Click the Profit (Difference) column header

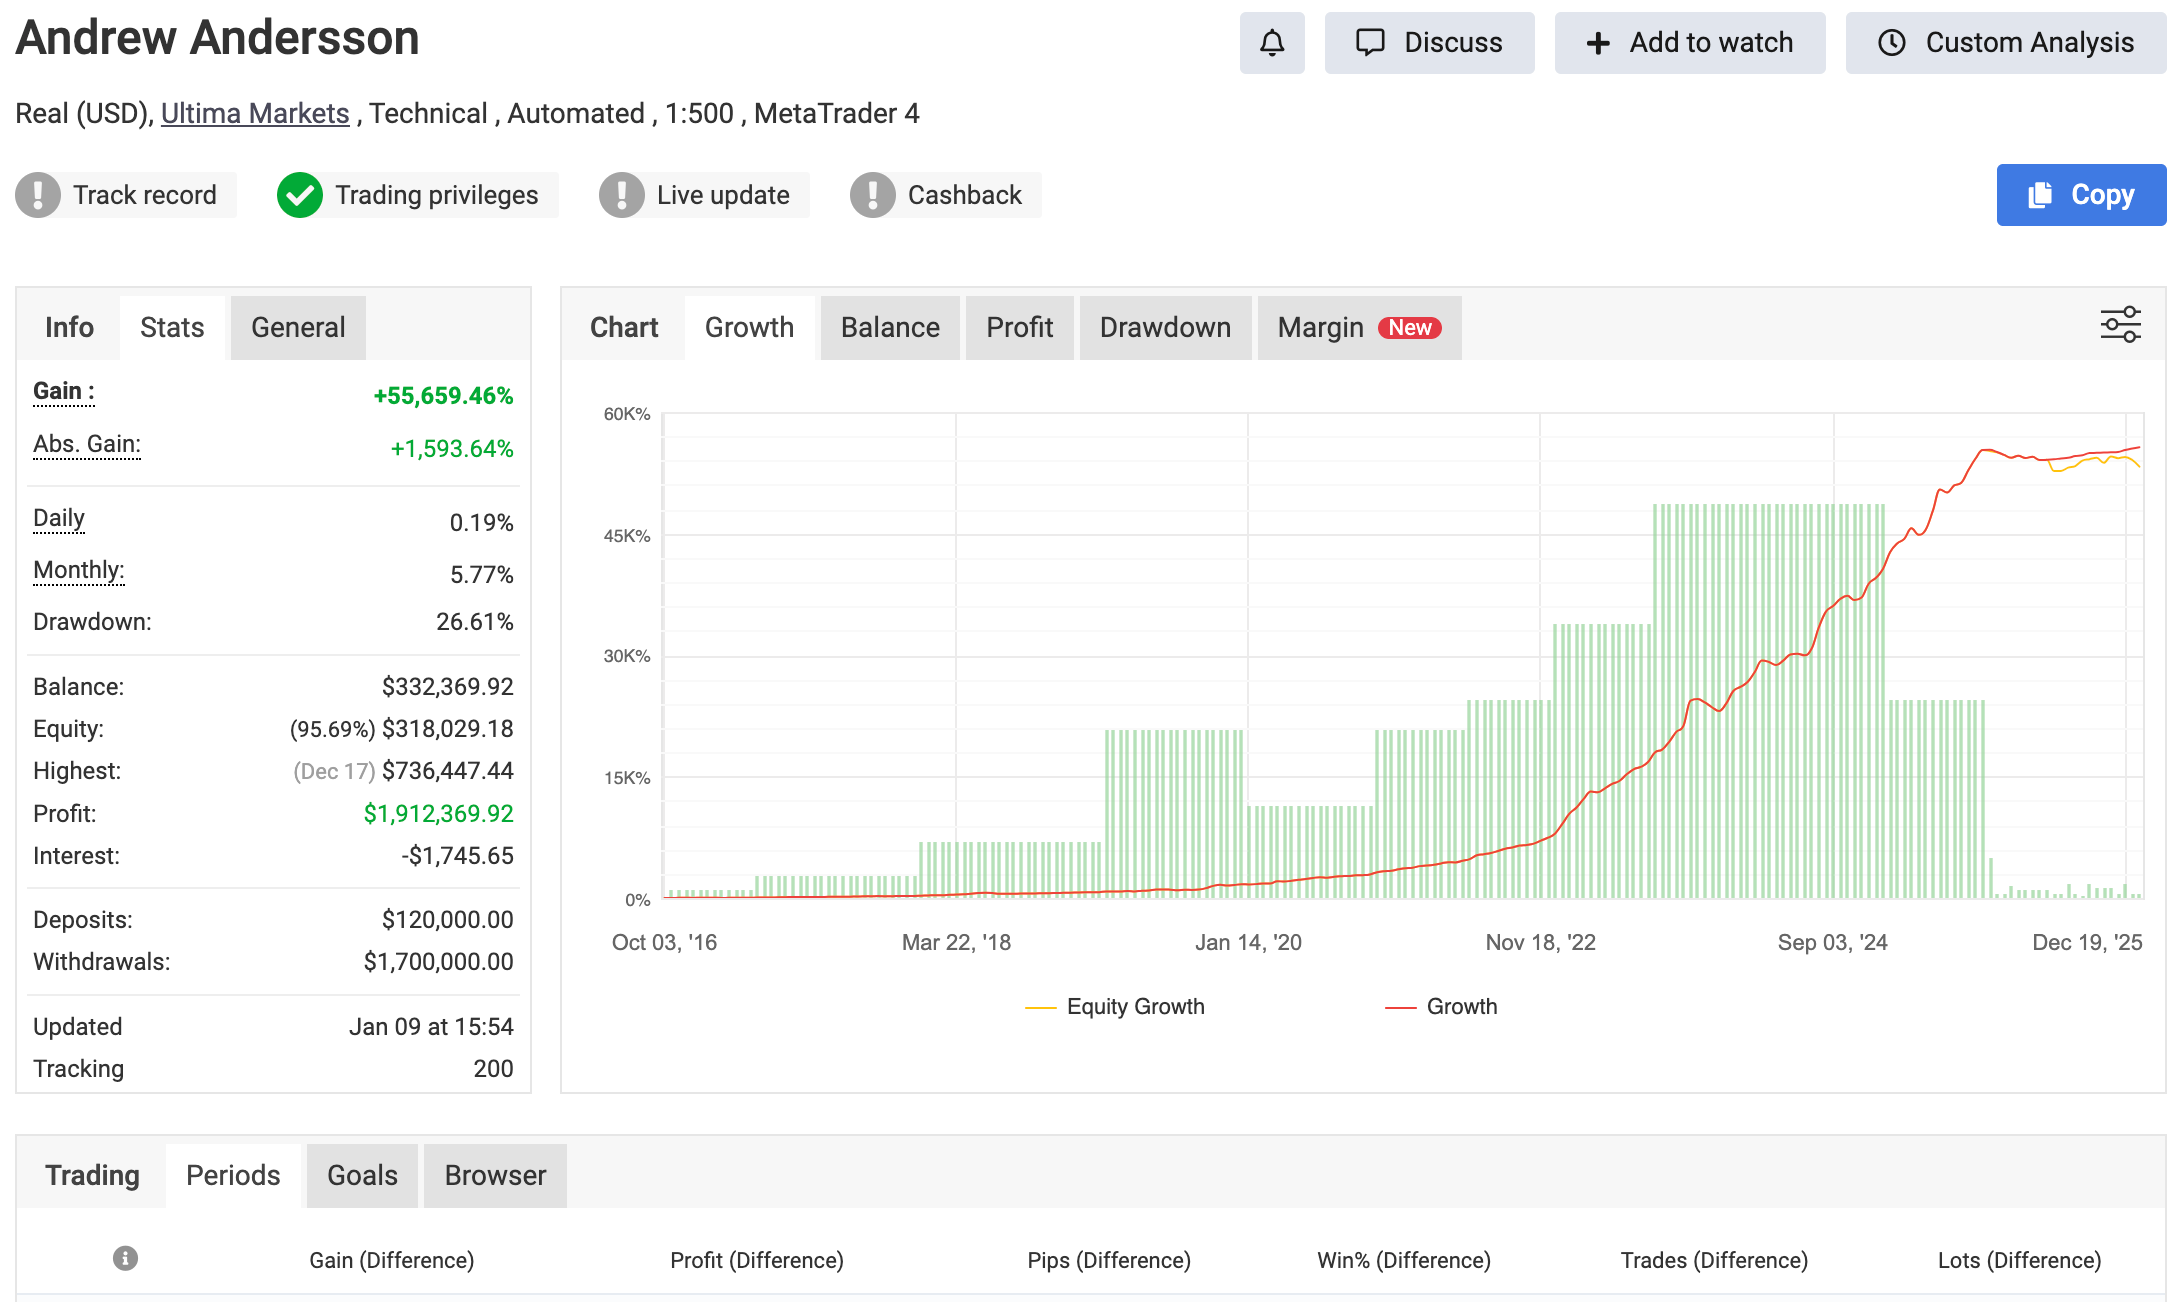[757, 1260]
